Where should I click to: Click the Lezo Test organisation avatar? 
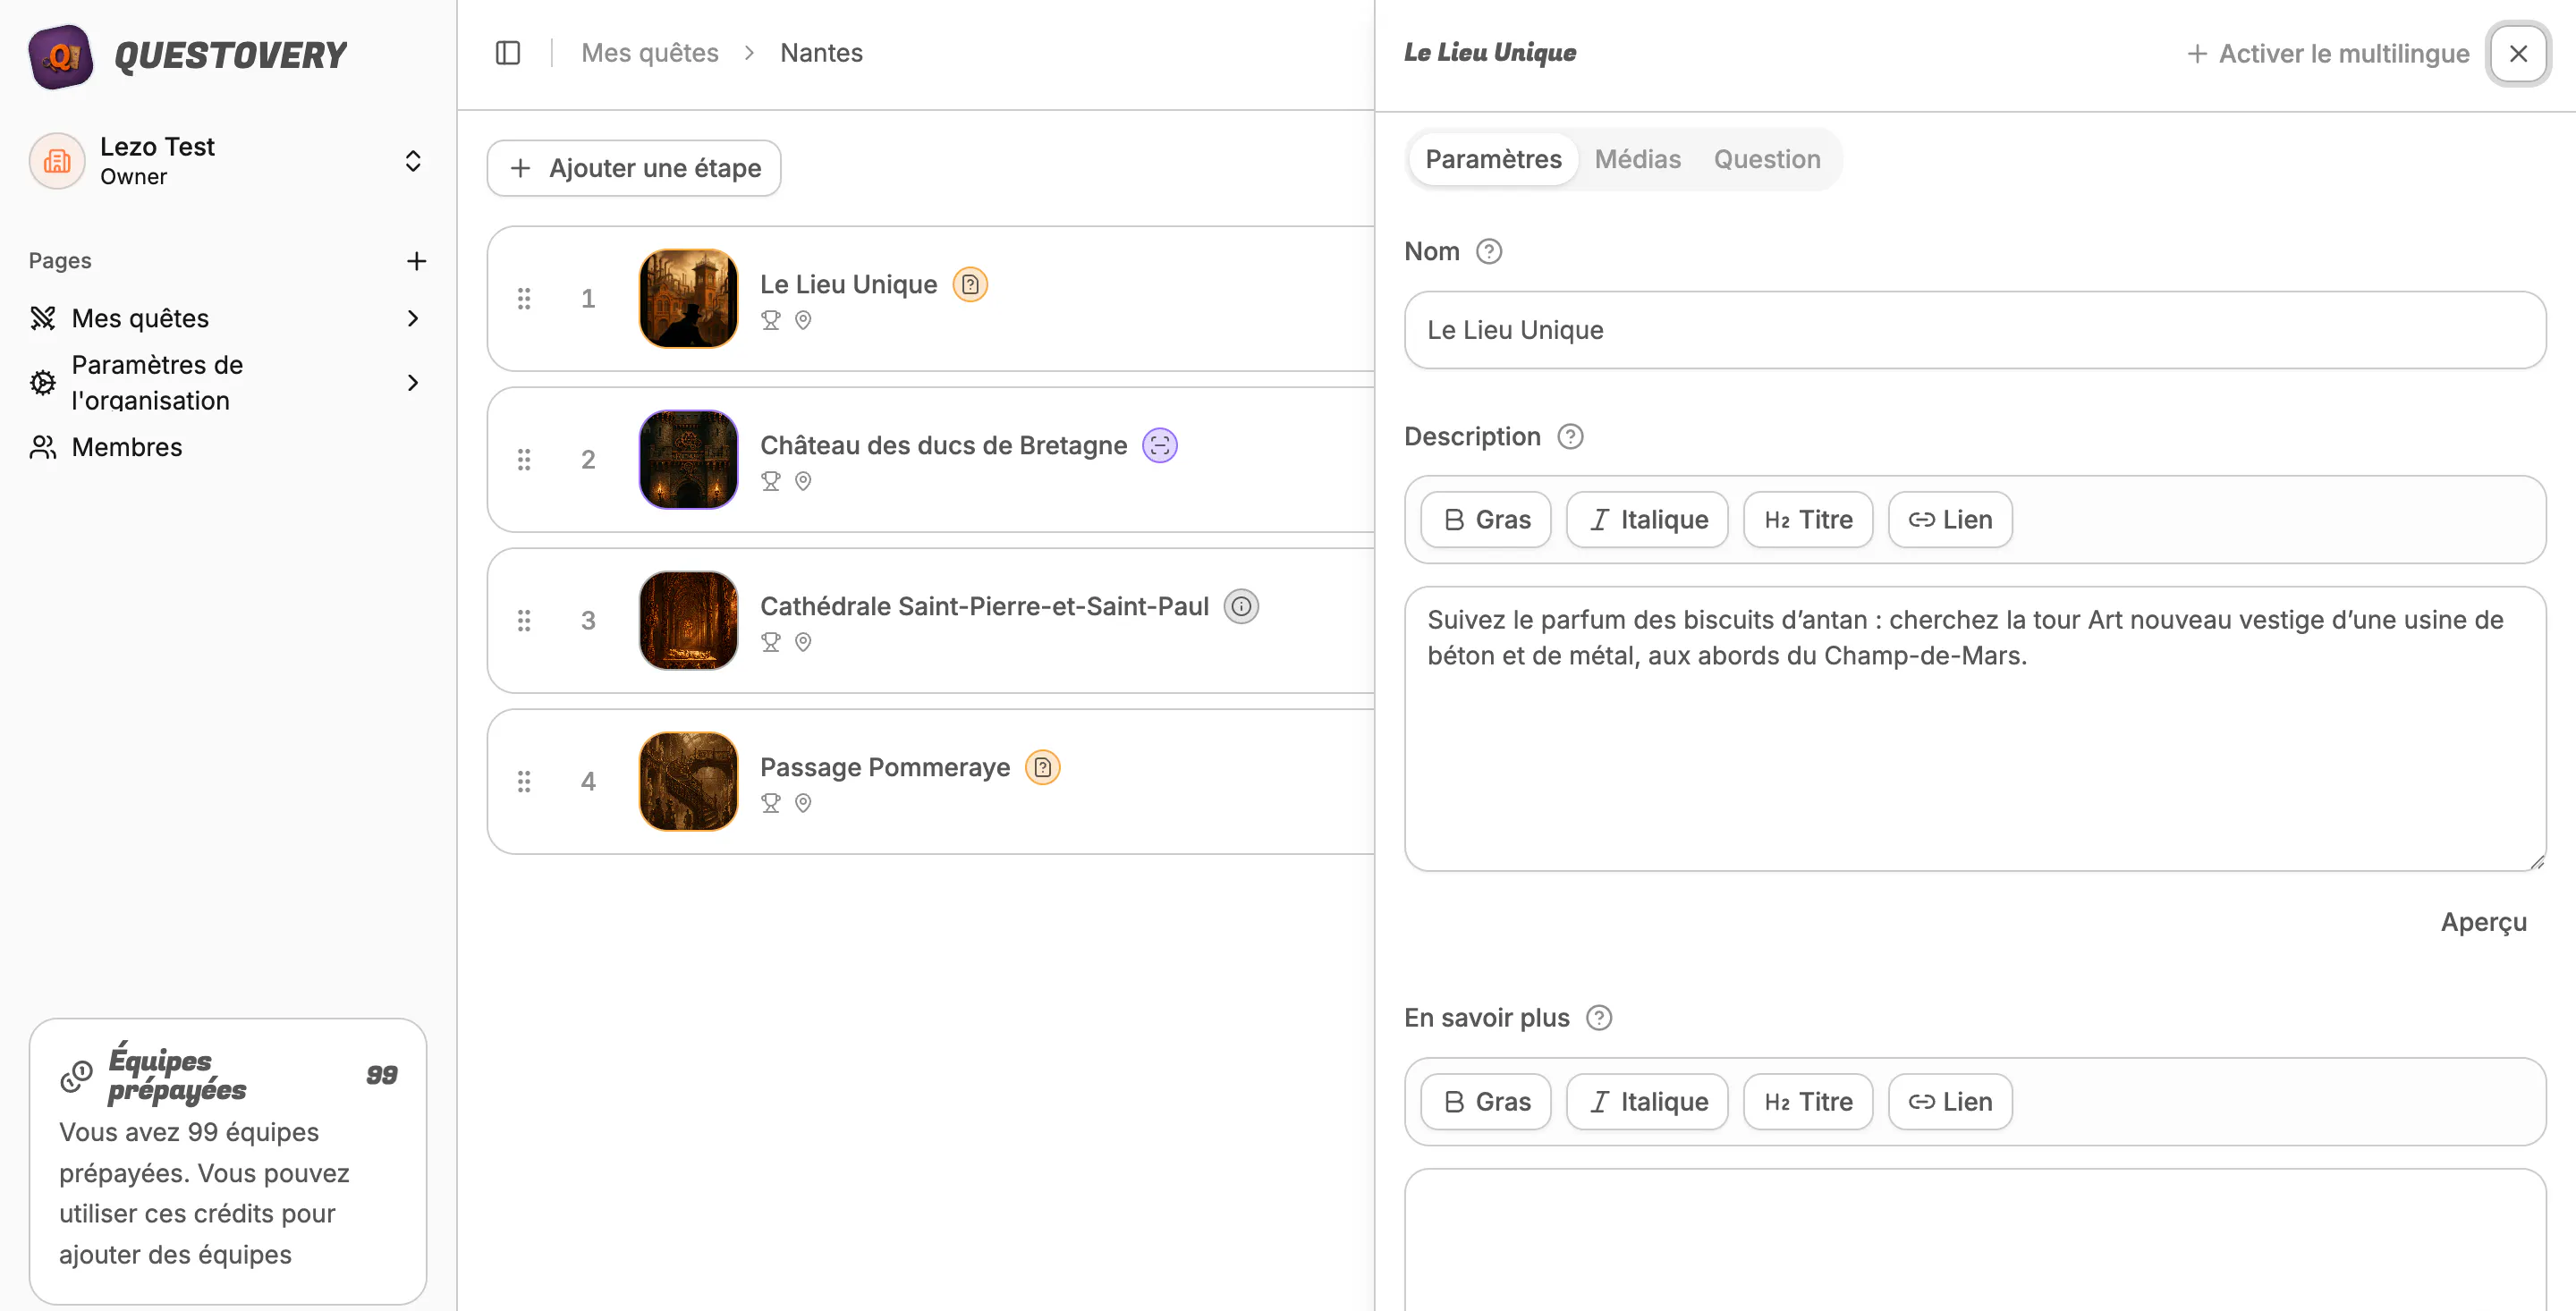click(x=57, y=161)
